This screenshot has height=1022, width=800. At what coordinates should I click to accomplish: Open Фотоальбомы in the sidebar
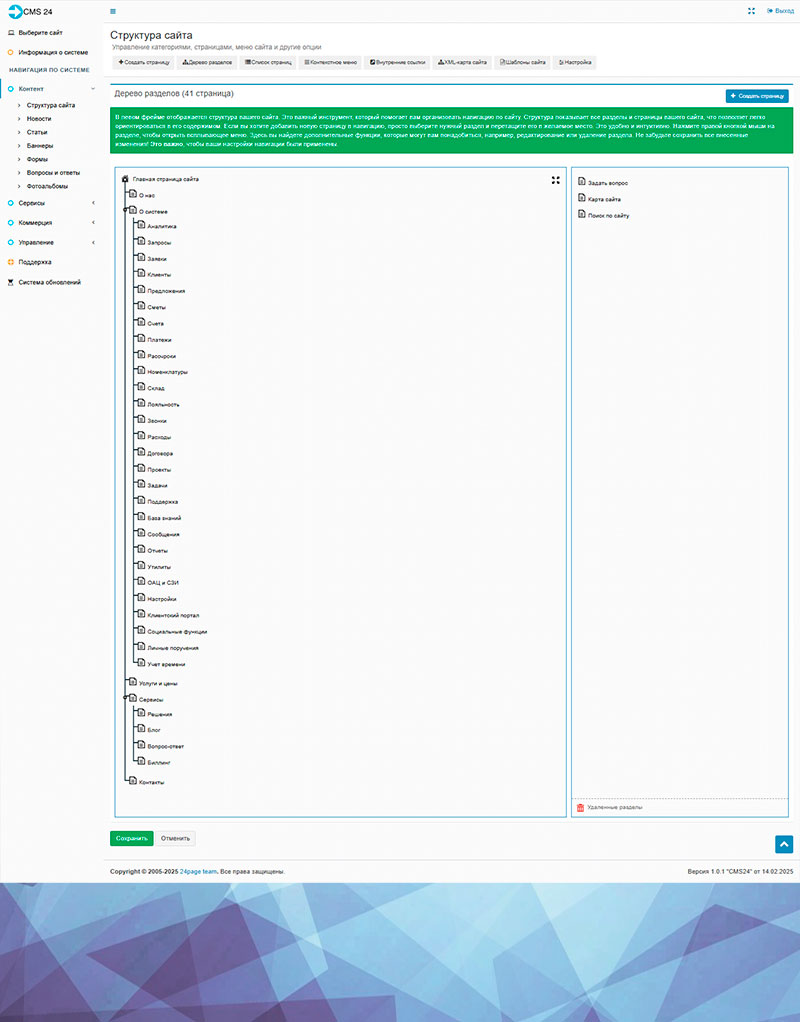coord(48,186)
